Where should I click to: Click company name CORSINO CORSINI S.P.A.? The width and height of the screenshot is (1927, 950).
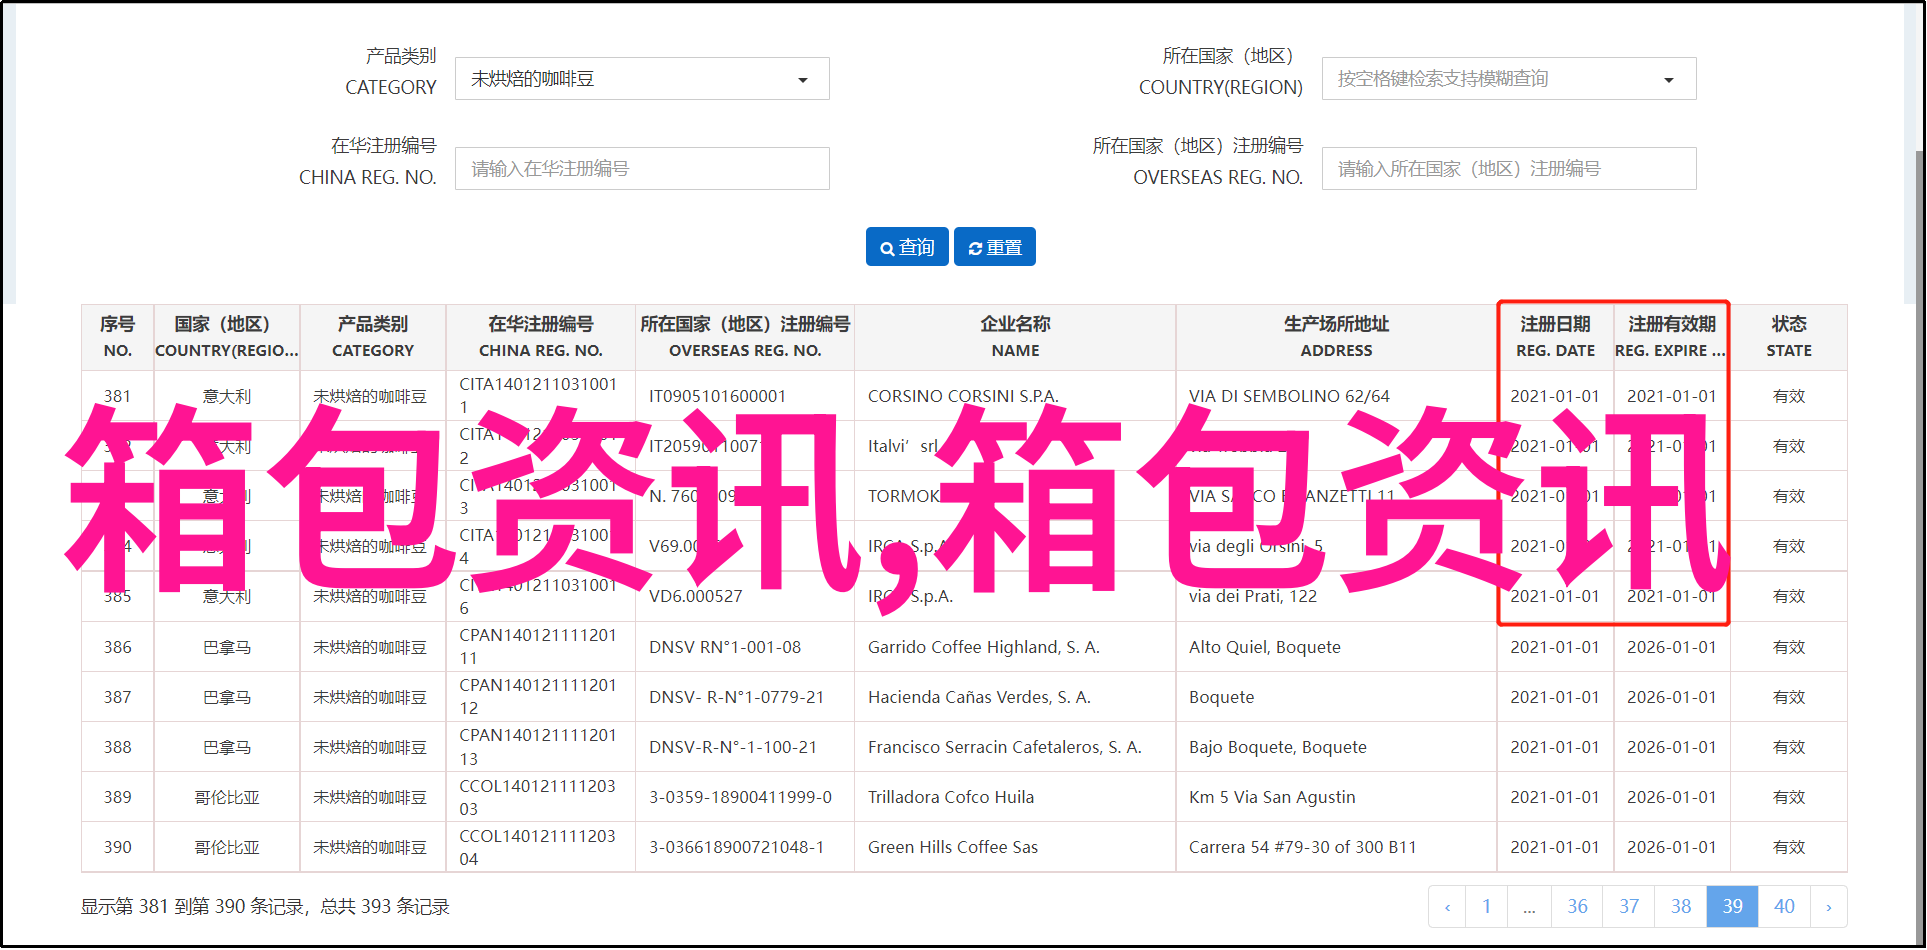(x=963, y=397)
